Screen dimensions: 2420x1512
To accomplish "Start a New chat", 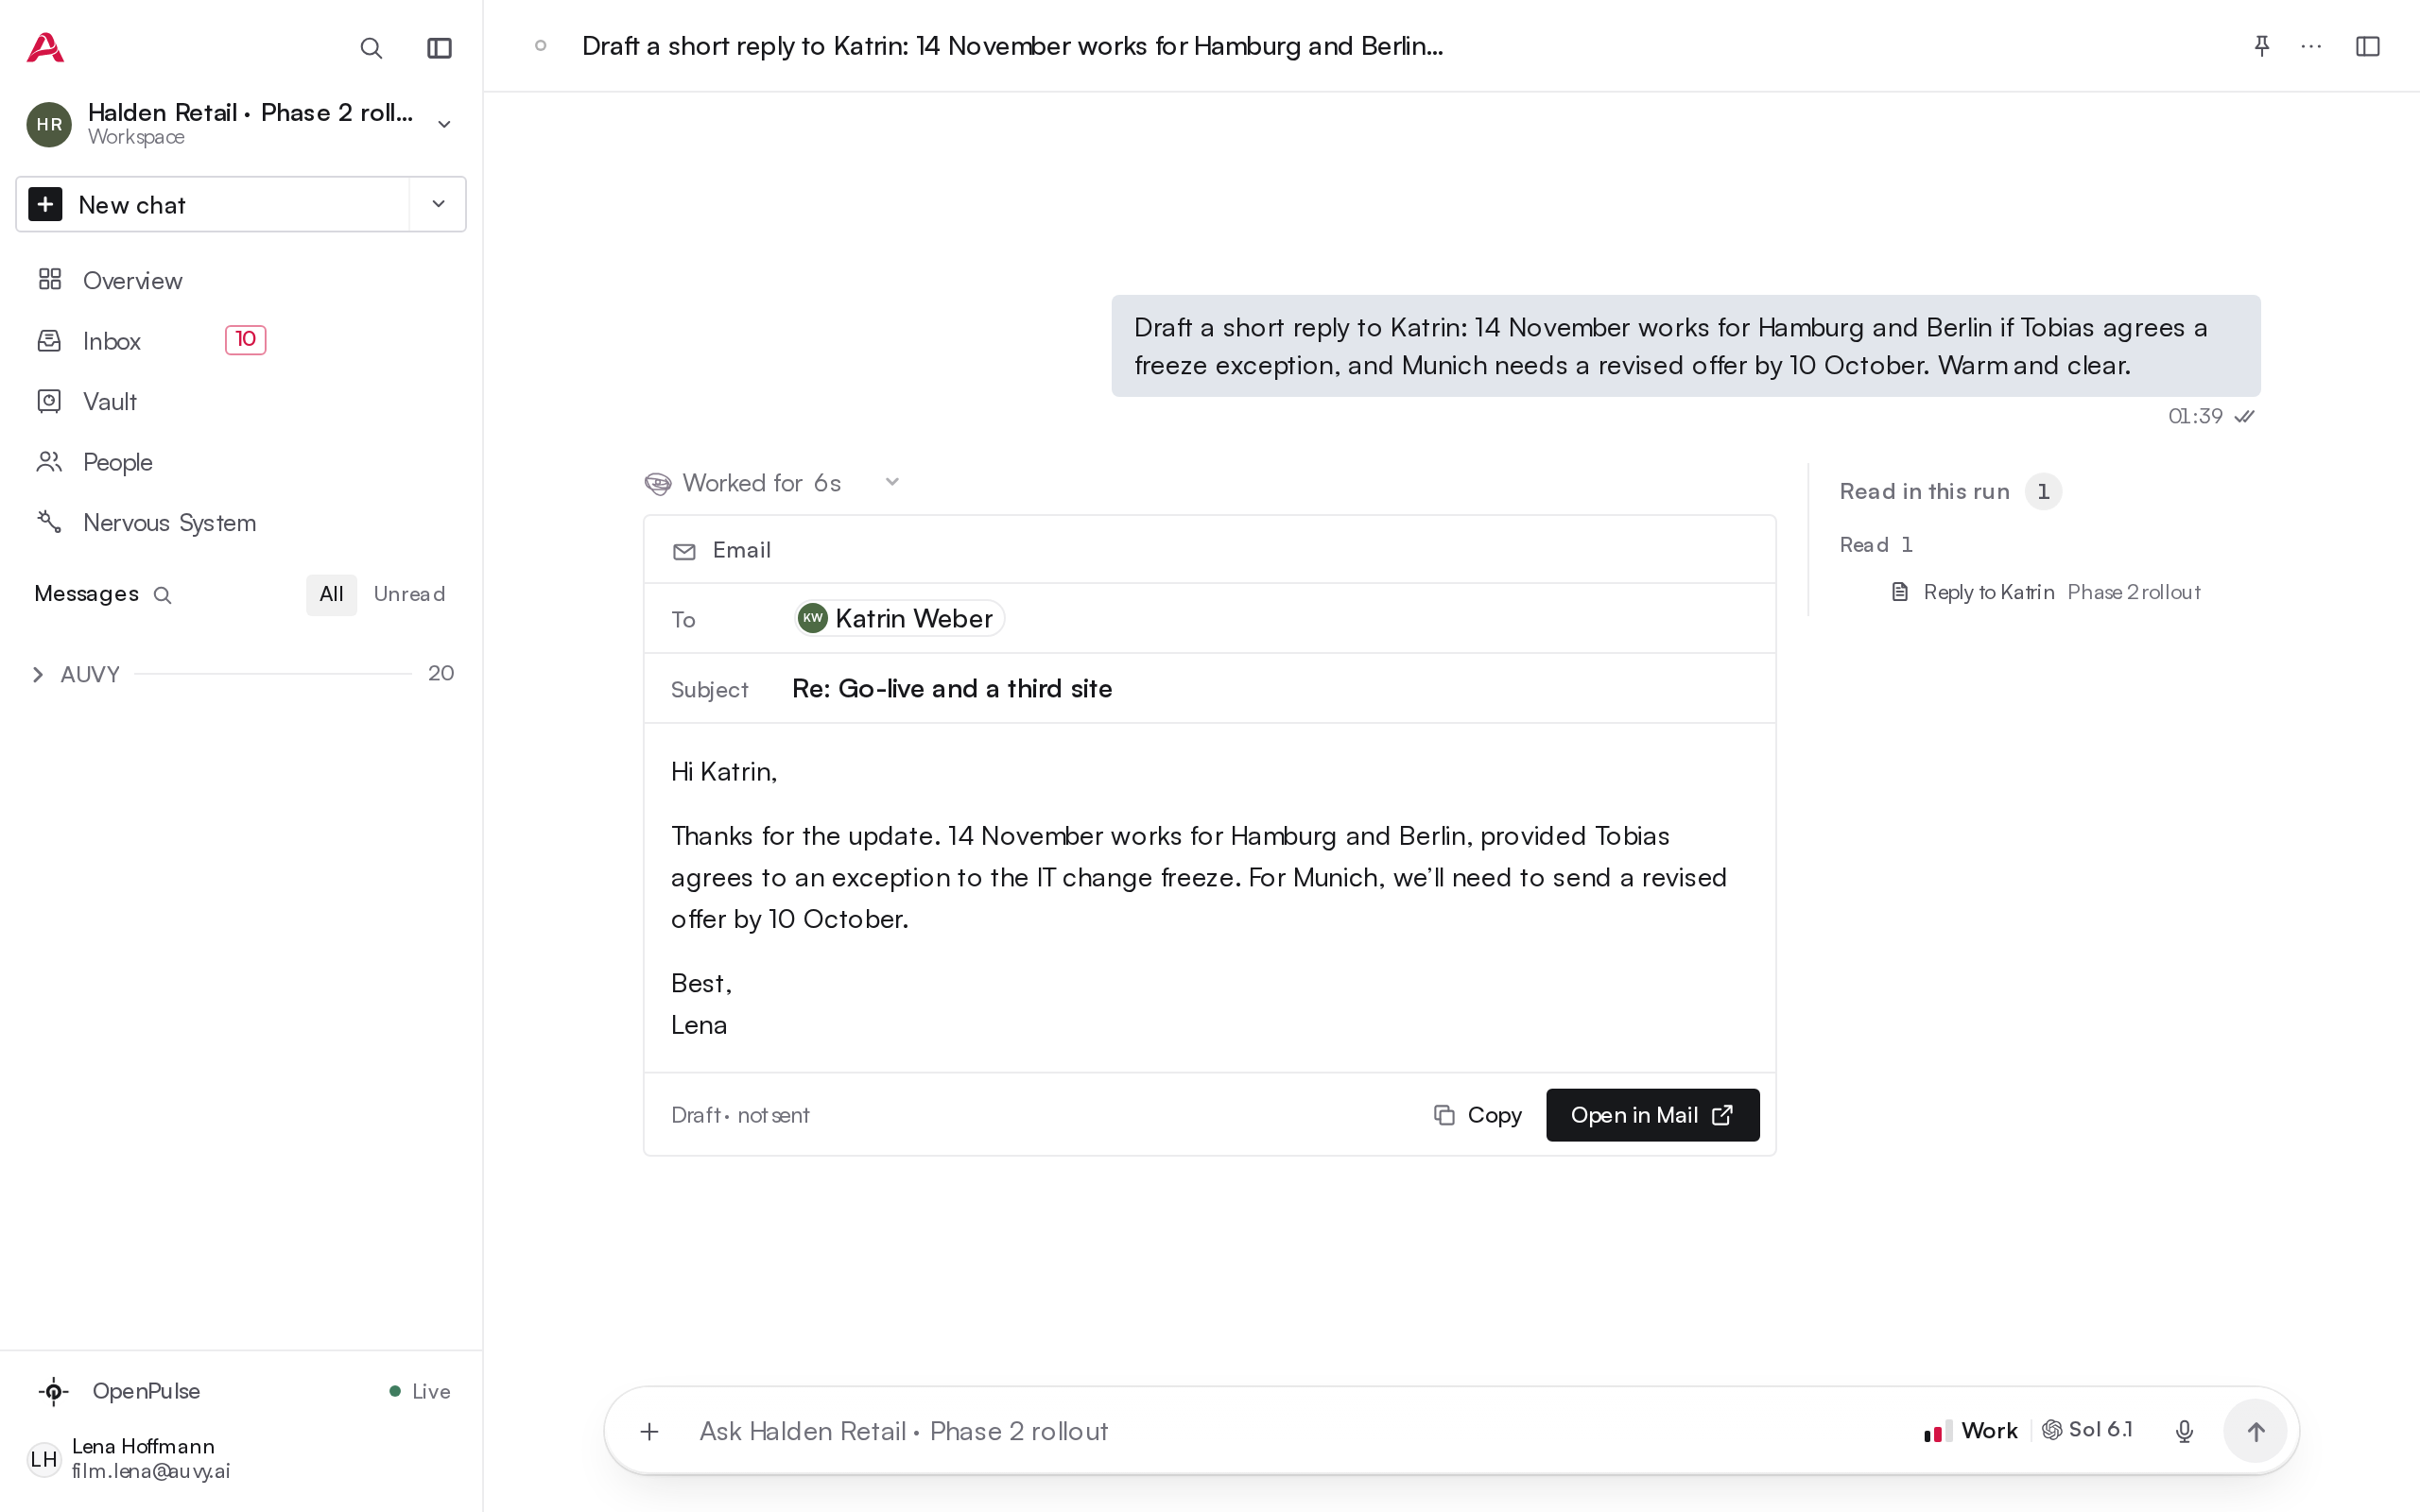I will 213,204.
